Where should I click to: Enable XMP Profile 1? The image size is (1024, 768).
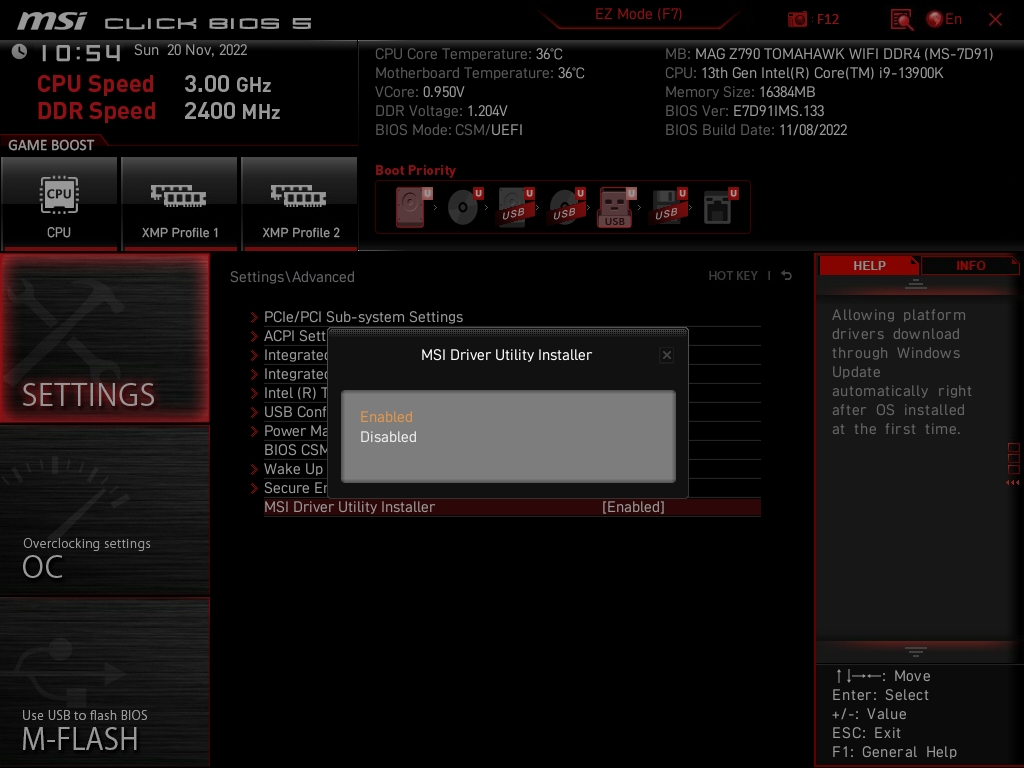pyautogui.click(x=180, y=204)
